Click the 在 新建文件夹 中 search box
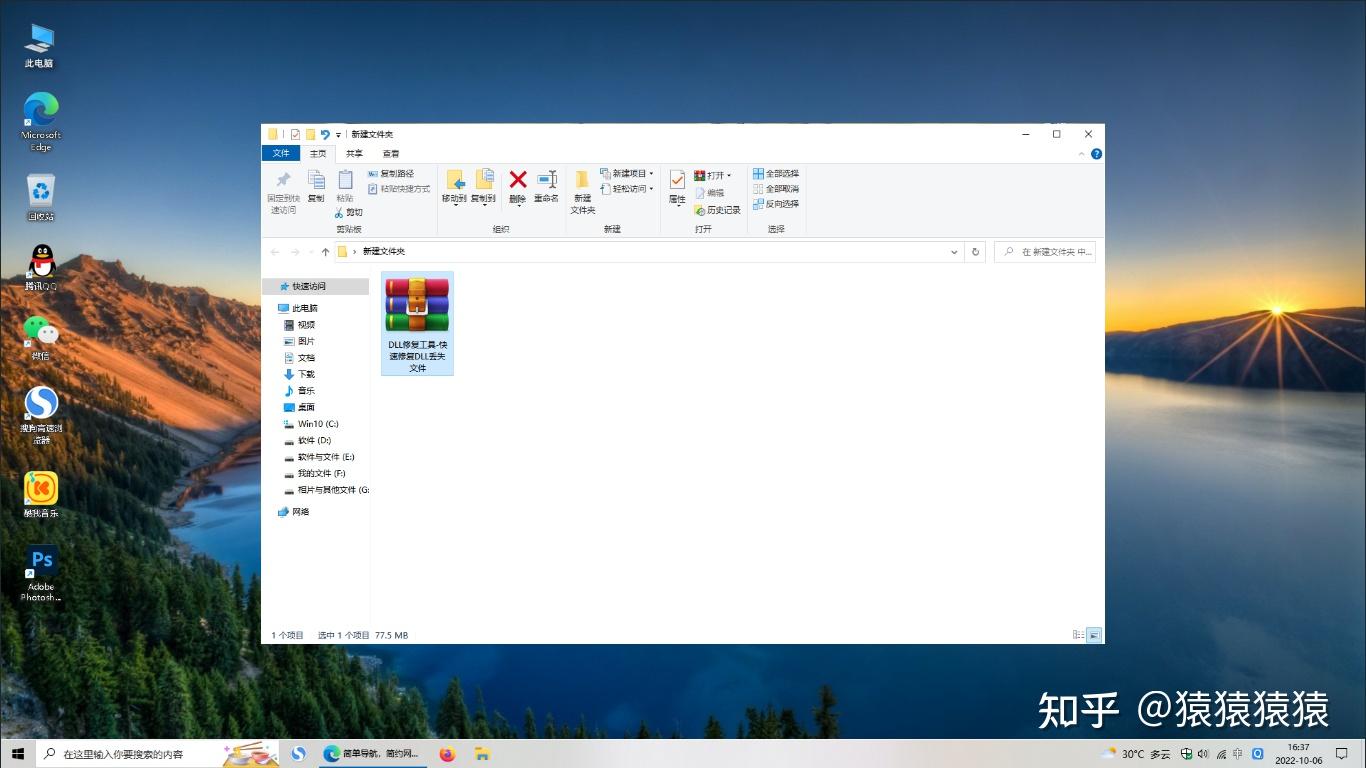 point(1045,252)
